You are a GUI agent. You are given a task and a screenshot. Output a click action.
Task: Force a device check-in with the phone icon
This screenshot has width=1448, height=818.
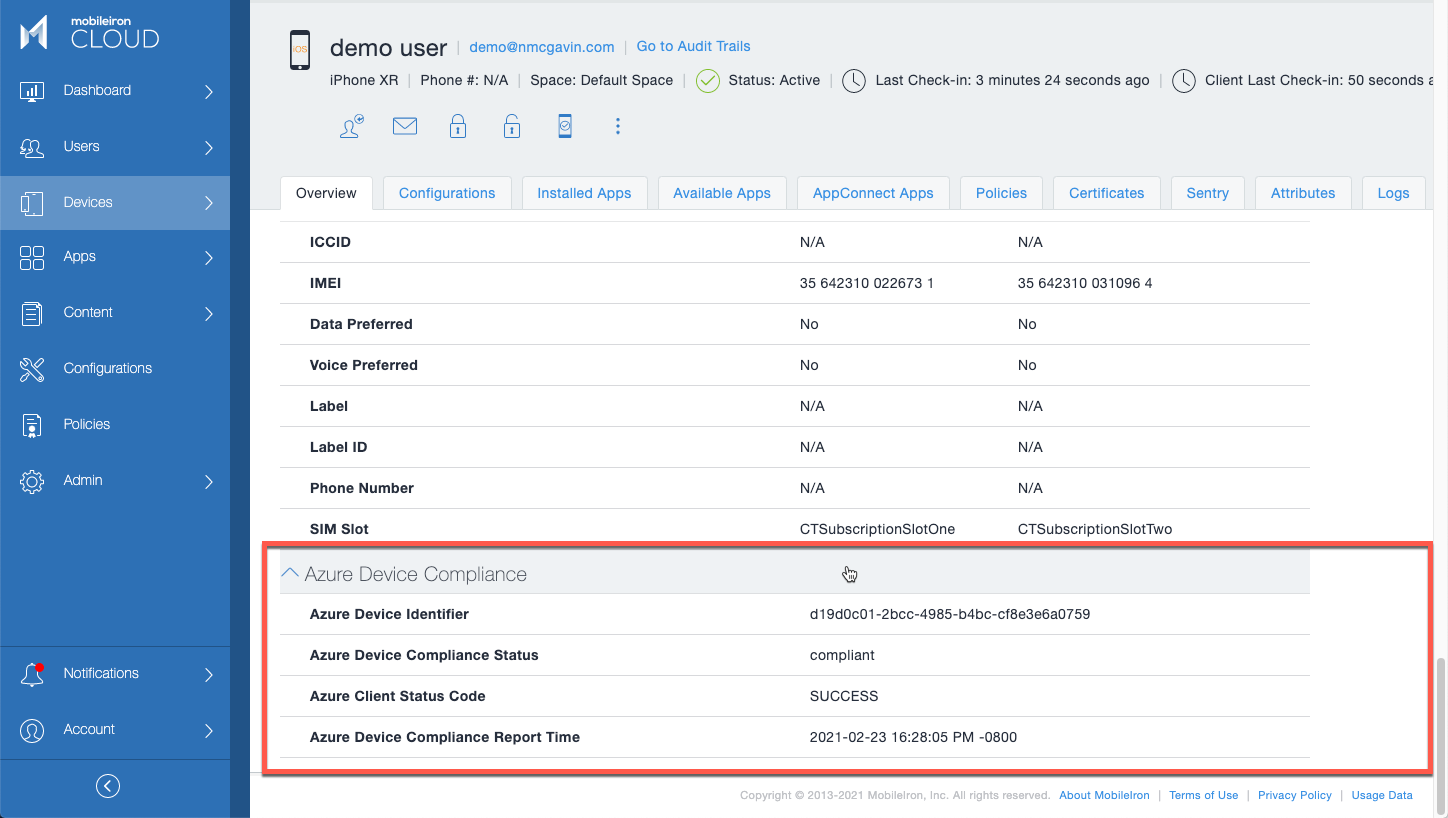click(565, 126)
